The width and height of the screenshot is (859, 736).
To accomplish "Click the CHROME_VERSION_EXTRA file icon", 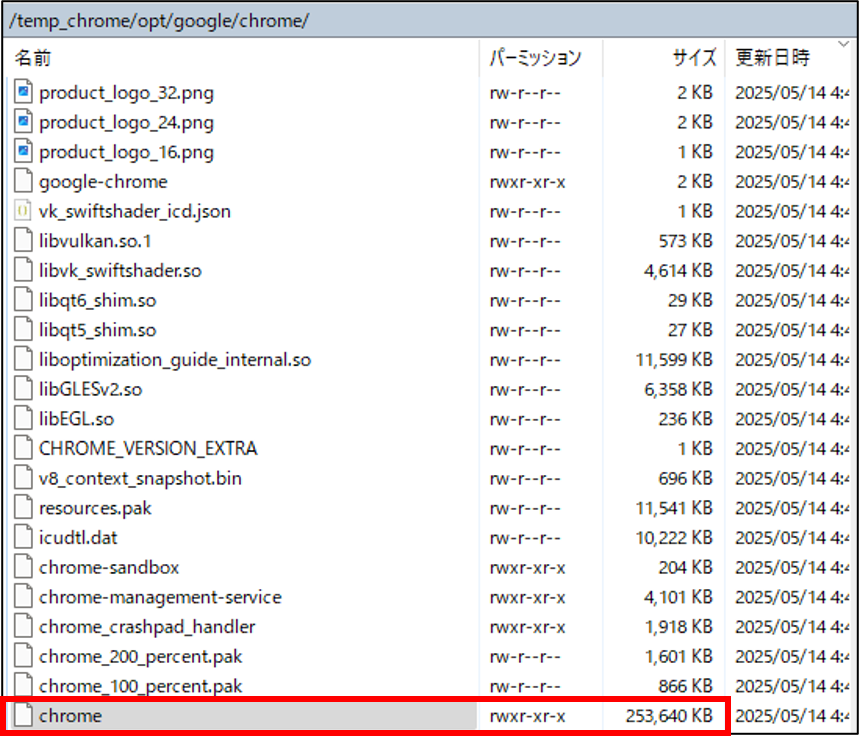I will 23,448.
